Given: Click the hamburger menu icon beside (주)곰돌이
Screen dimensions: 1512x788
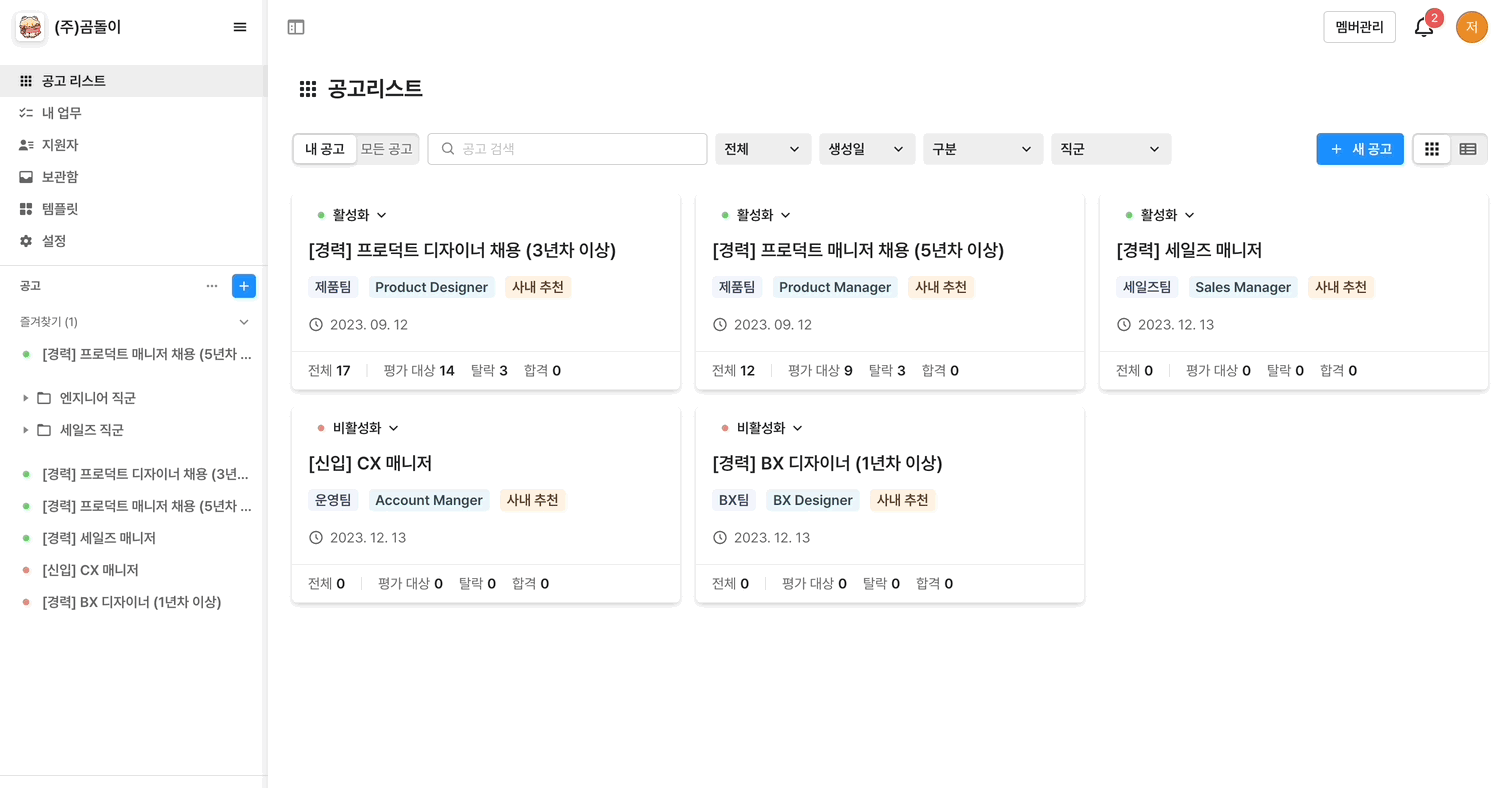Looking at the screenshot, I should [x=240, y=27].
